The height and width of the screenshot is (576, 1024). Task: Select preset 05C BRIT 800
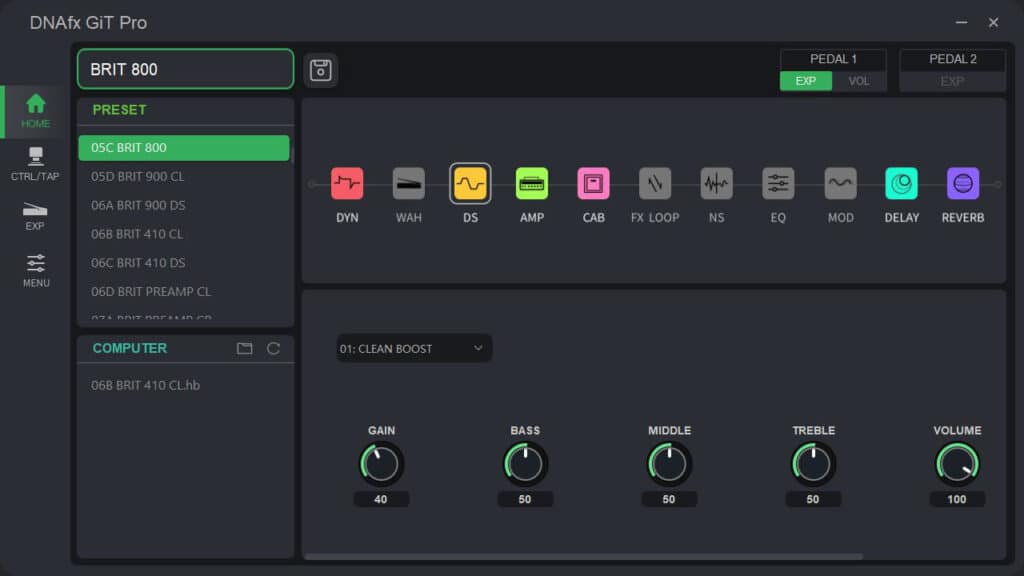coord(184,148)
